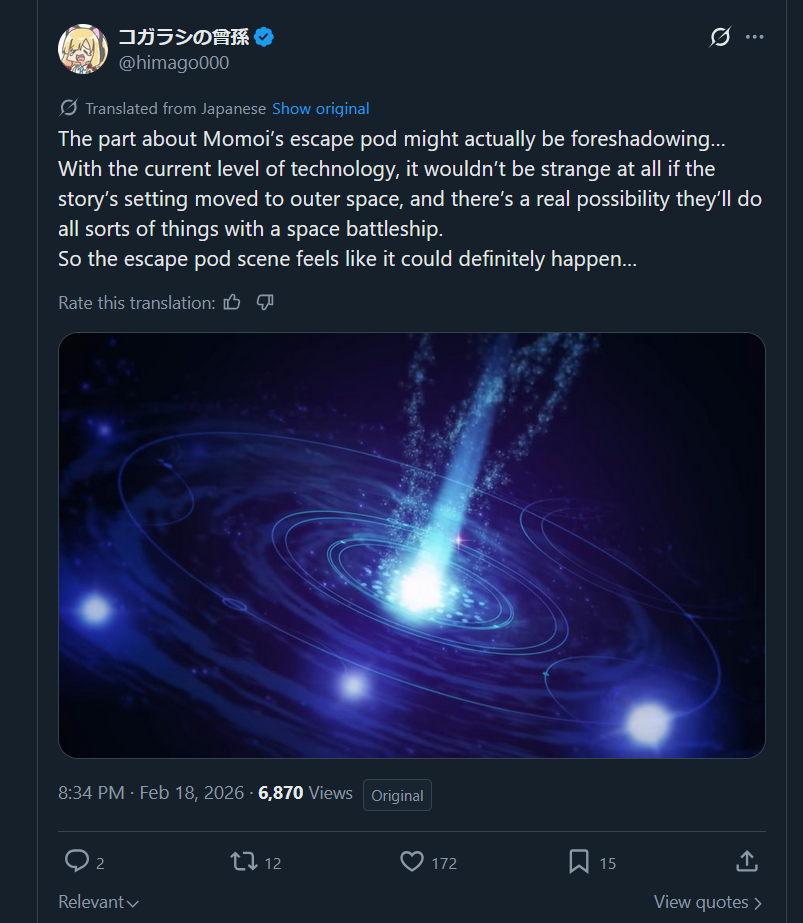
Task: Click the share upload icon
Action: [747, 861]
